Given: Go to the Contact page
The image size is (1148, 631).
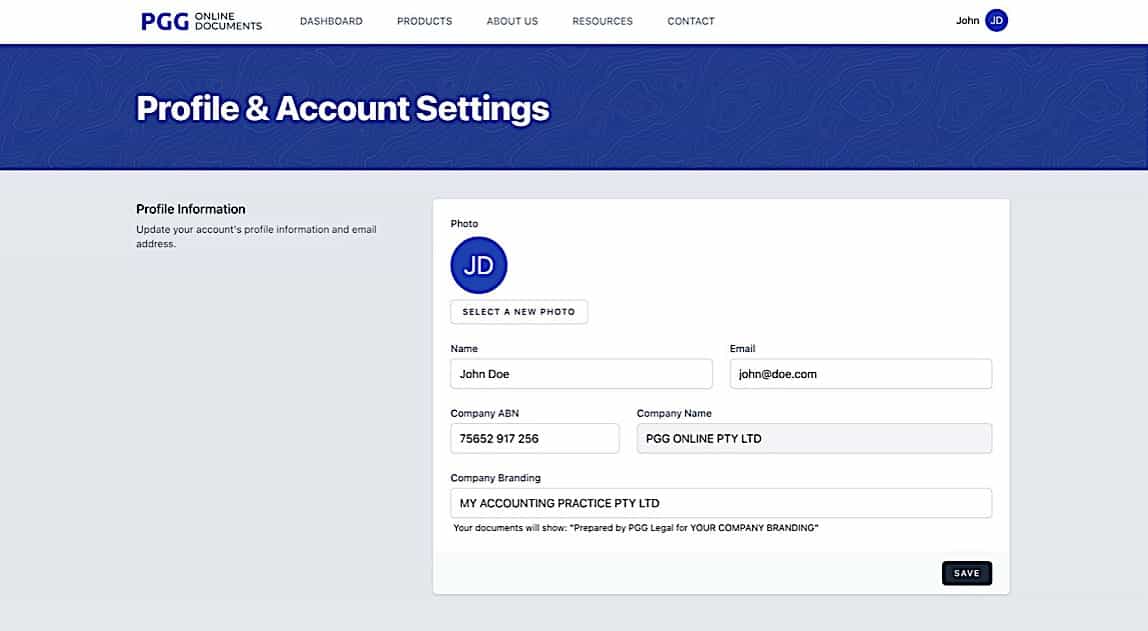Looking at the screenshot, I should 691,20.
